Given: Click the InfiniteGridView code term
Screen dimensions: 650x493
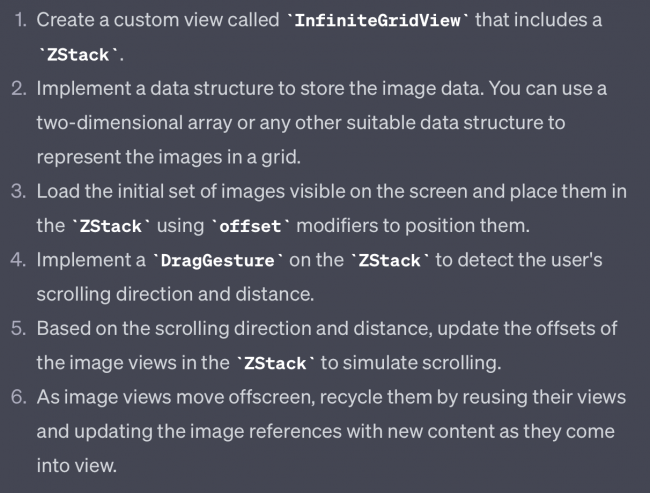Looking at the screenshot, I should [377, 20].
